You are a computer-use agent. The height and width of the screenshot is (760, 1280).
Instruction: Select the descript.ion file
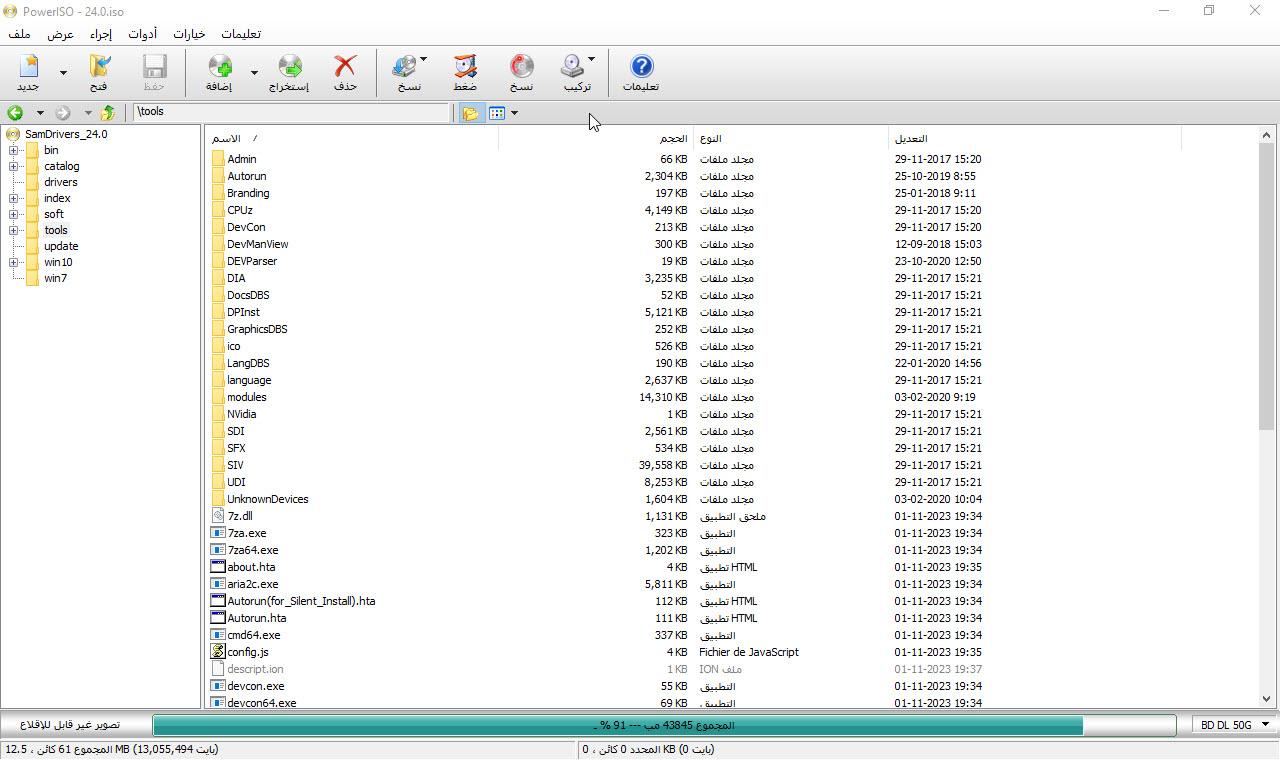pos(255,669)
